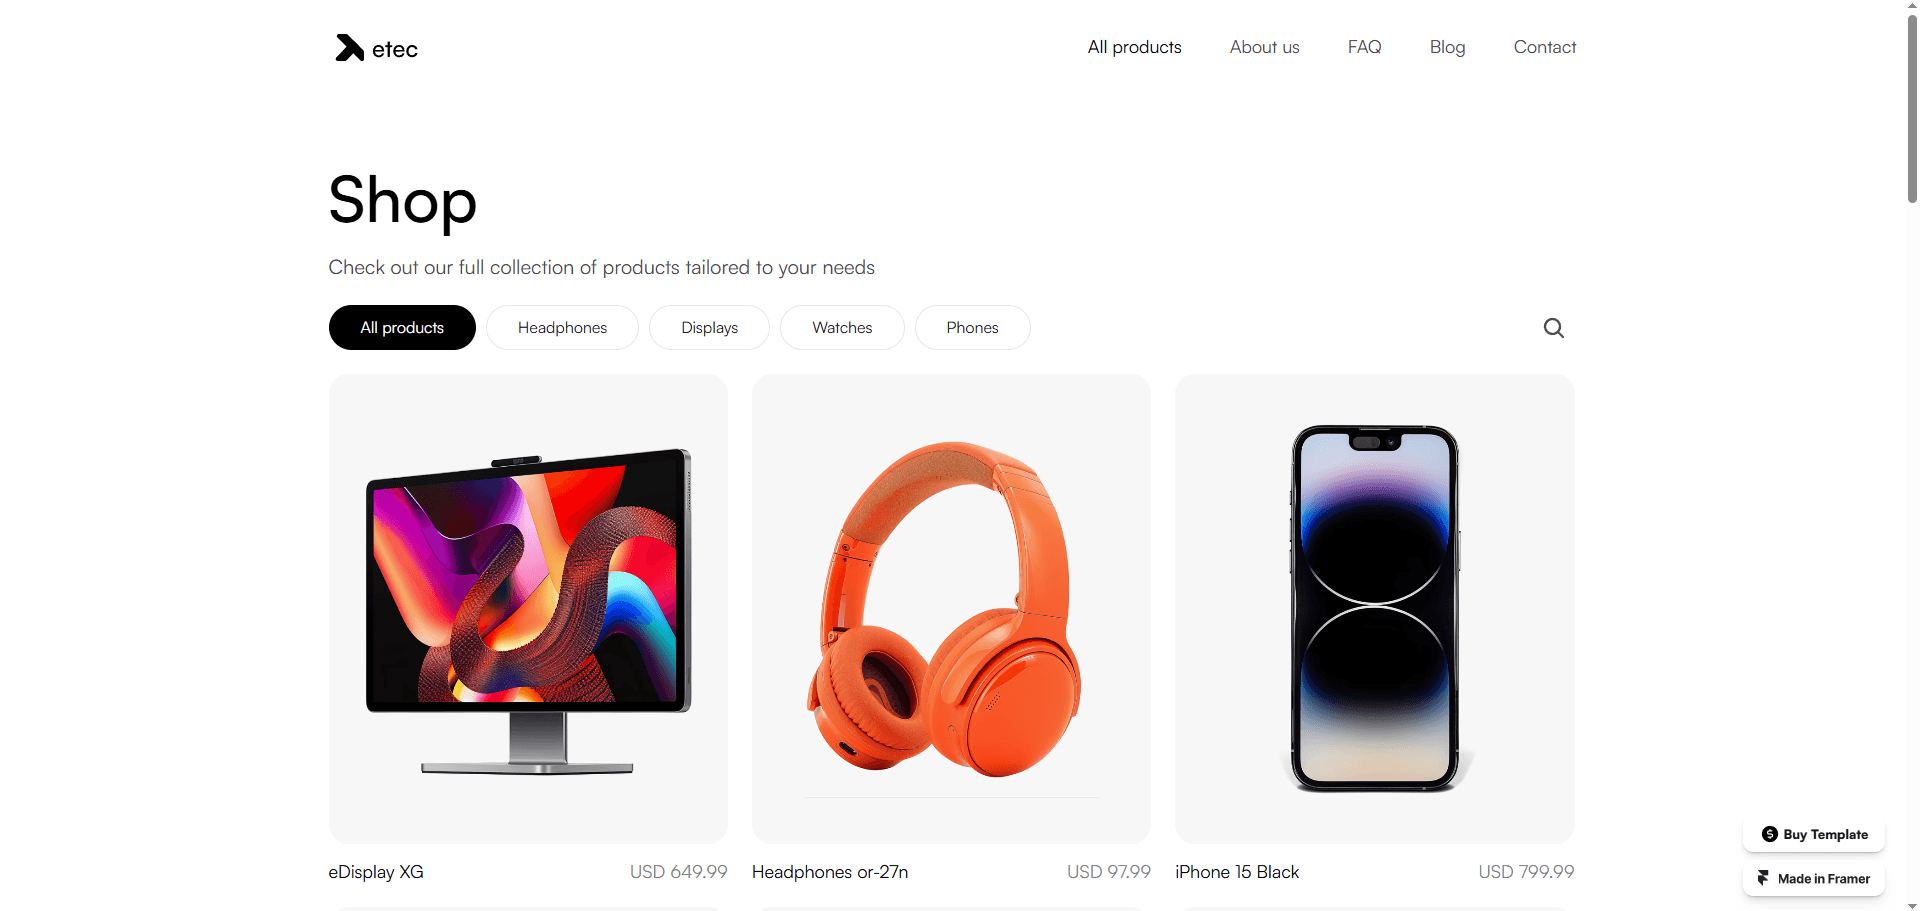Viewport: 1920px width, 911px height.
Task: Open All products in top navigation
Action: [x=1134, y=47]
